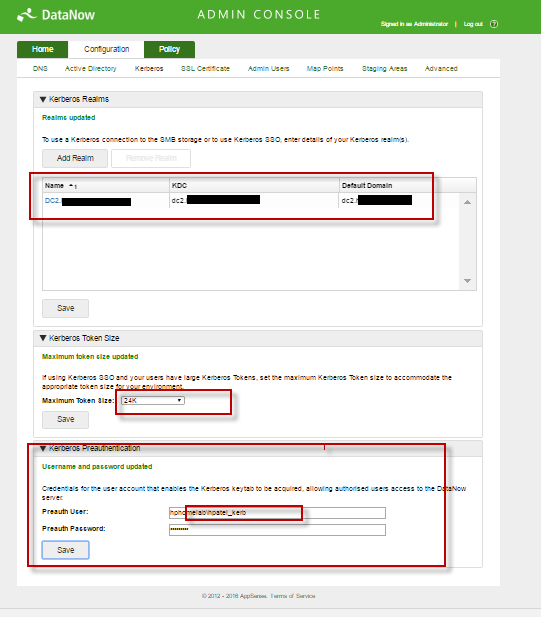Click the Add Realm button
Viewport: 541px width, 617px height.
tap(75, 158)
